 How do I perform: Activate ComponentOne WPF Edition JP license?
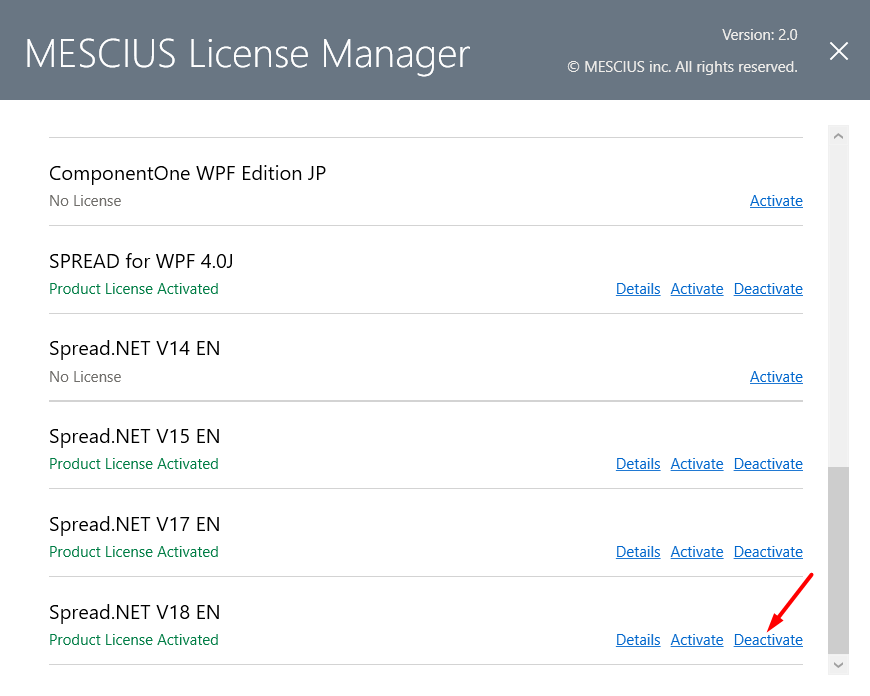pos(776,201)
